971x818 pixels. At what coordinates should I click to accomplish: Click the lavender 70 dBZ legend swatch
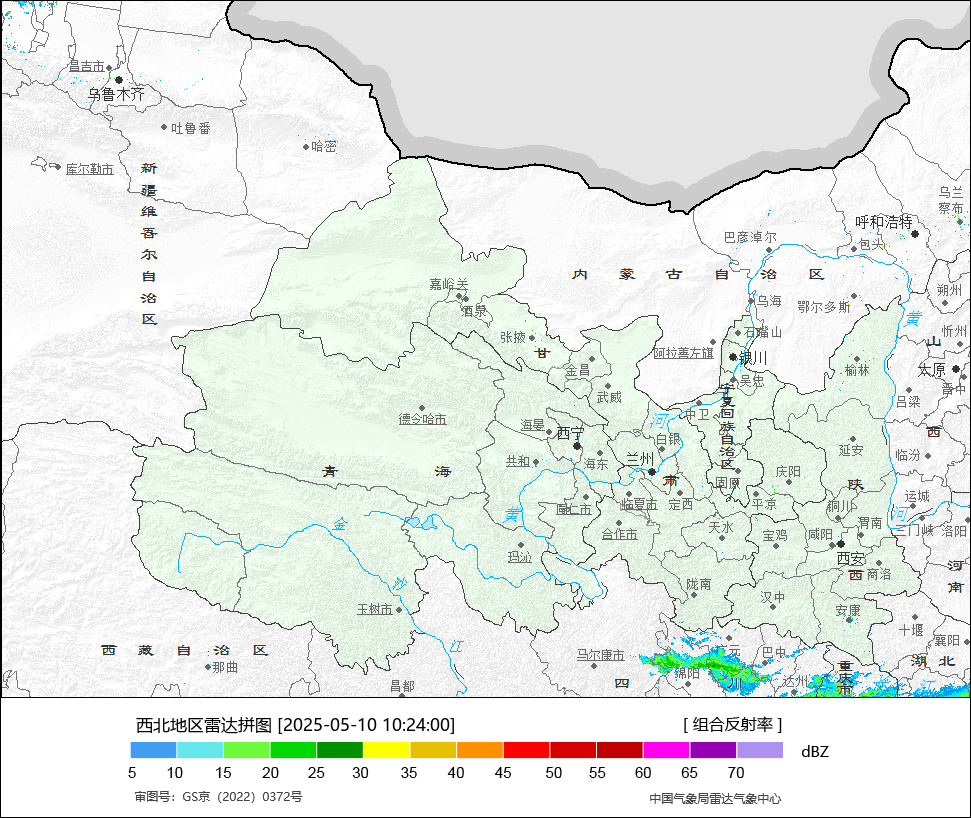pyautogui.click(x=760, y=751)
